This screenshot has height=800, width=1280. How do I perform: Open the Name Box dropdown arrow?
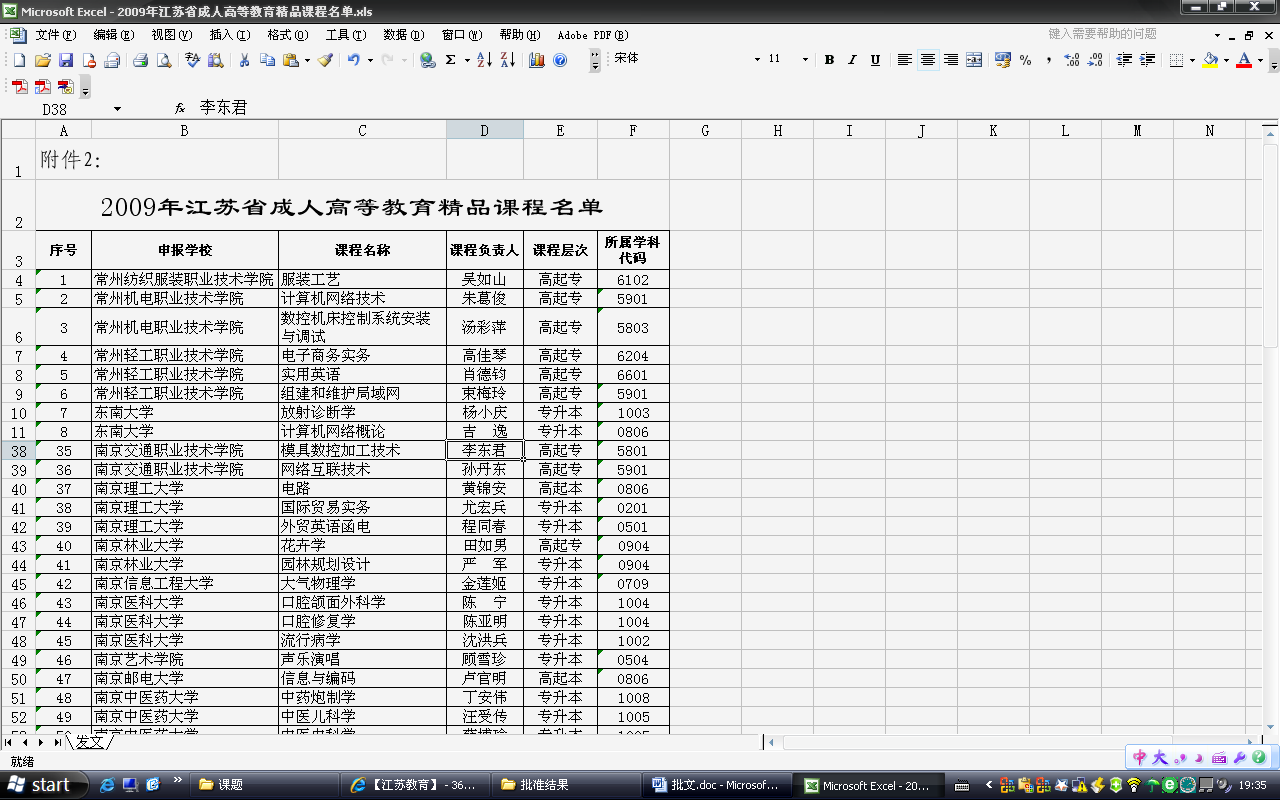click(x=117, y=109)
